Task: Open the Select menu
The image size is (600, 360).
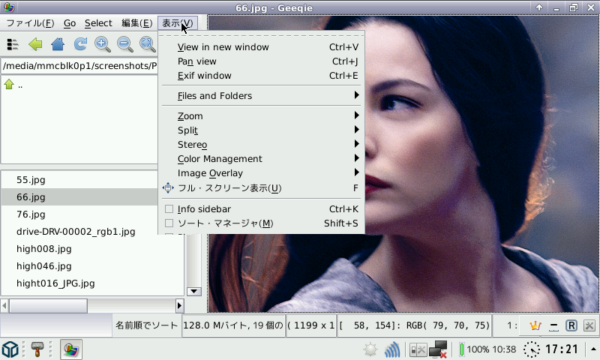Action: (x=98, y=23)
